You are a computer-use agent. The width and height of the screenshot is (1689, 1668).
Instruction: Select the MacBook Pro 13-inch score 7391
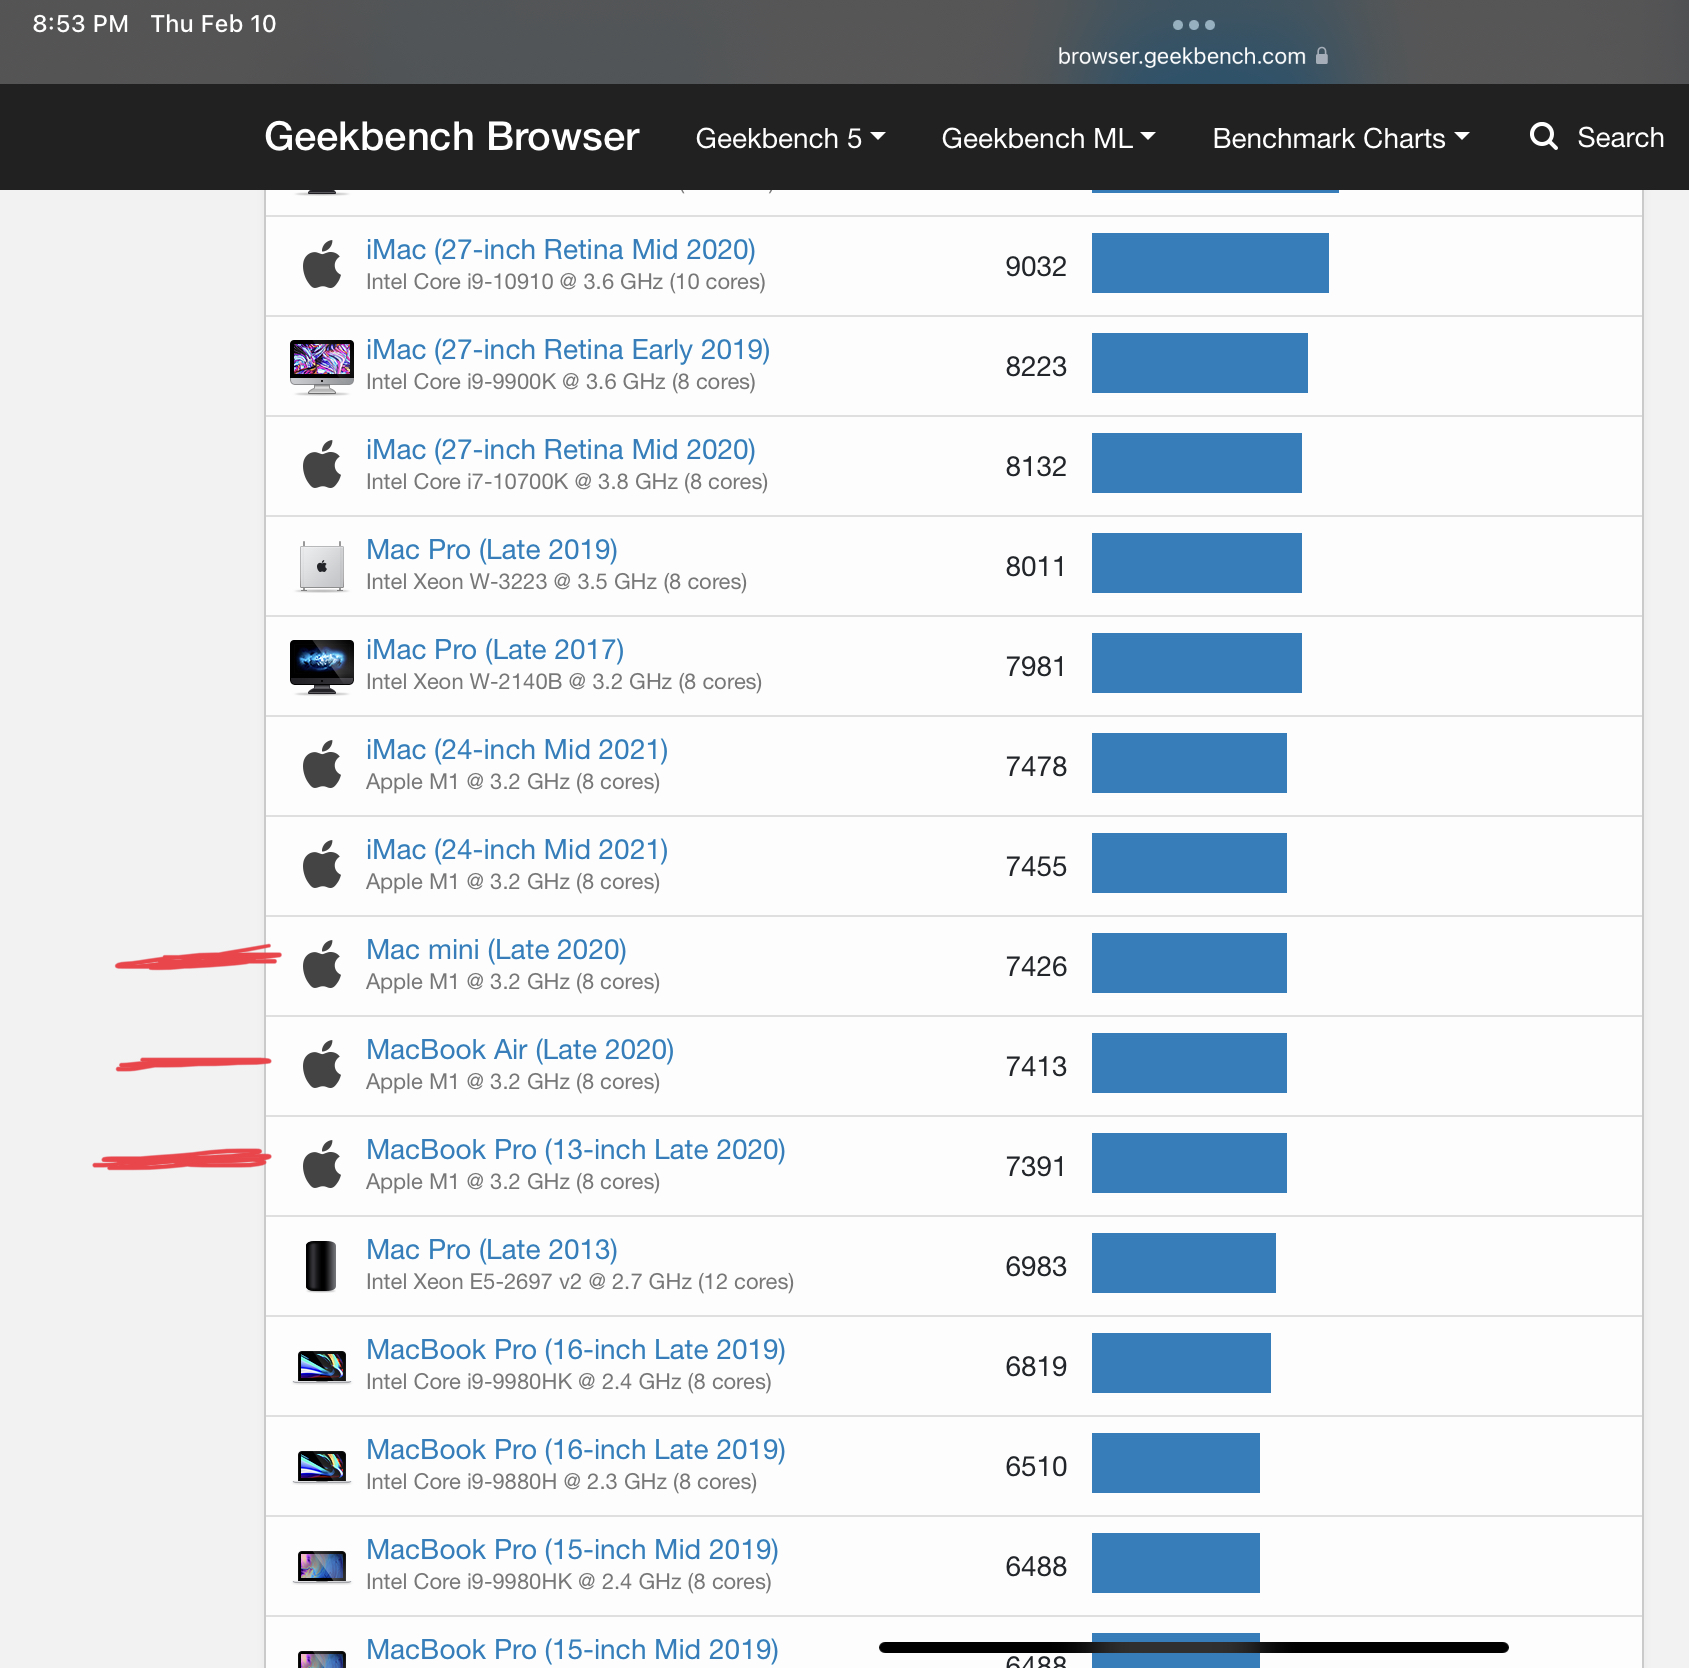pos(1036,1166)
